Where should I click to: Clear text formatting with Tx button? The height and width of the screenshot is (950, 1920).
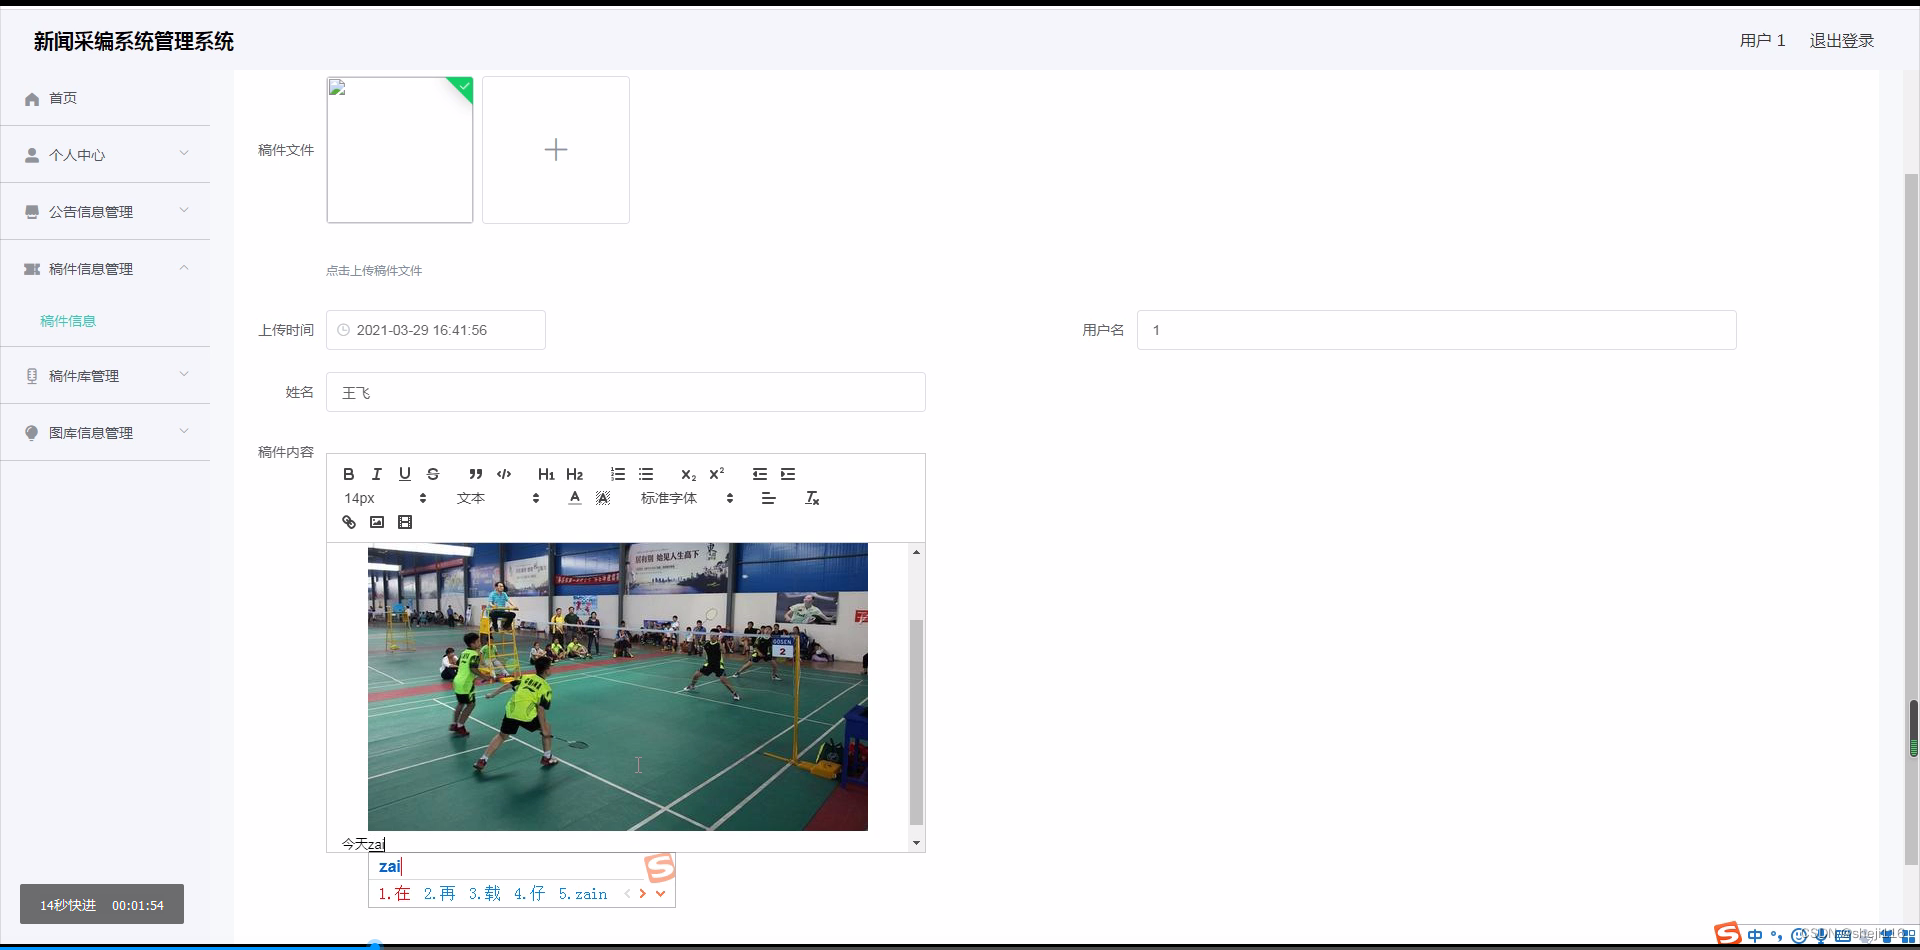tap(813, 497)
